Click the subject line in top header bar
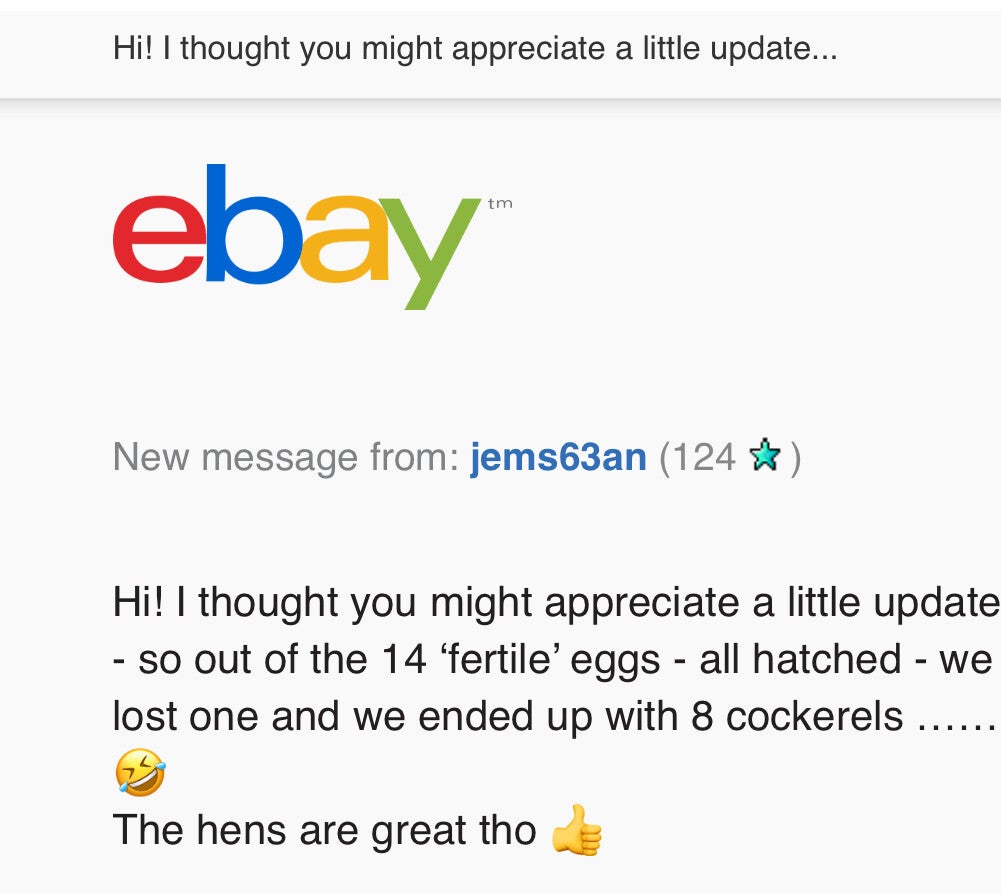1001x893 pixels. point(475,49)
